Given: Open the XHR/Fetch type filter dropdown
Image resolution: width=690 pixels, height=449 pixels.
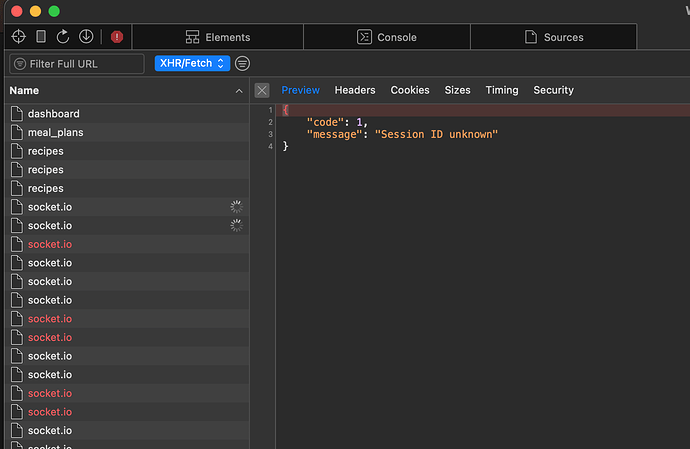Looking at the screenshot, I should pyautogui.click(x=192, y=63).
